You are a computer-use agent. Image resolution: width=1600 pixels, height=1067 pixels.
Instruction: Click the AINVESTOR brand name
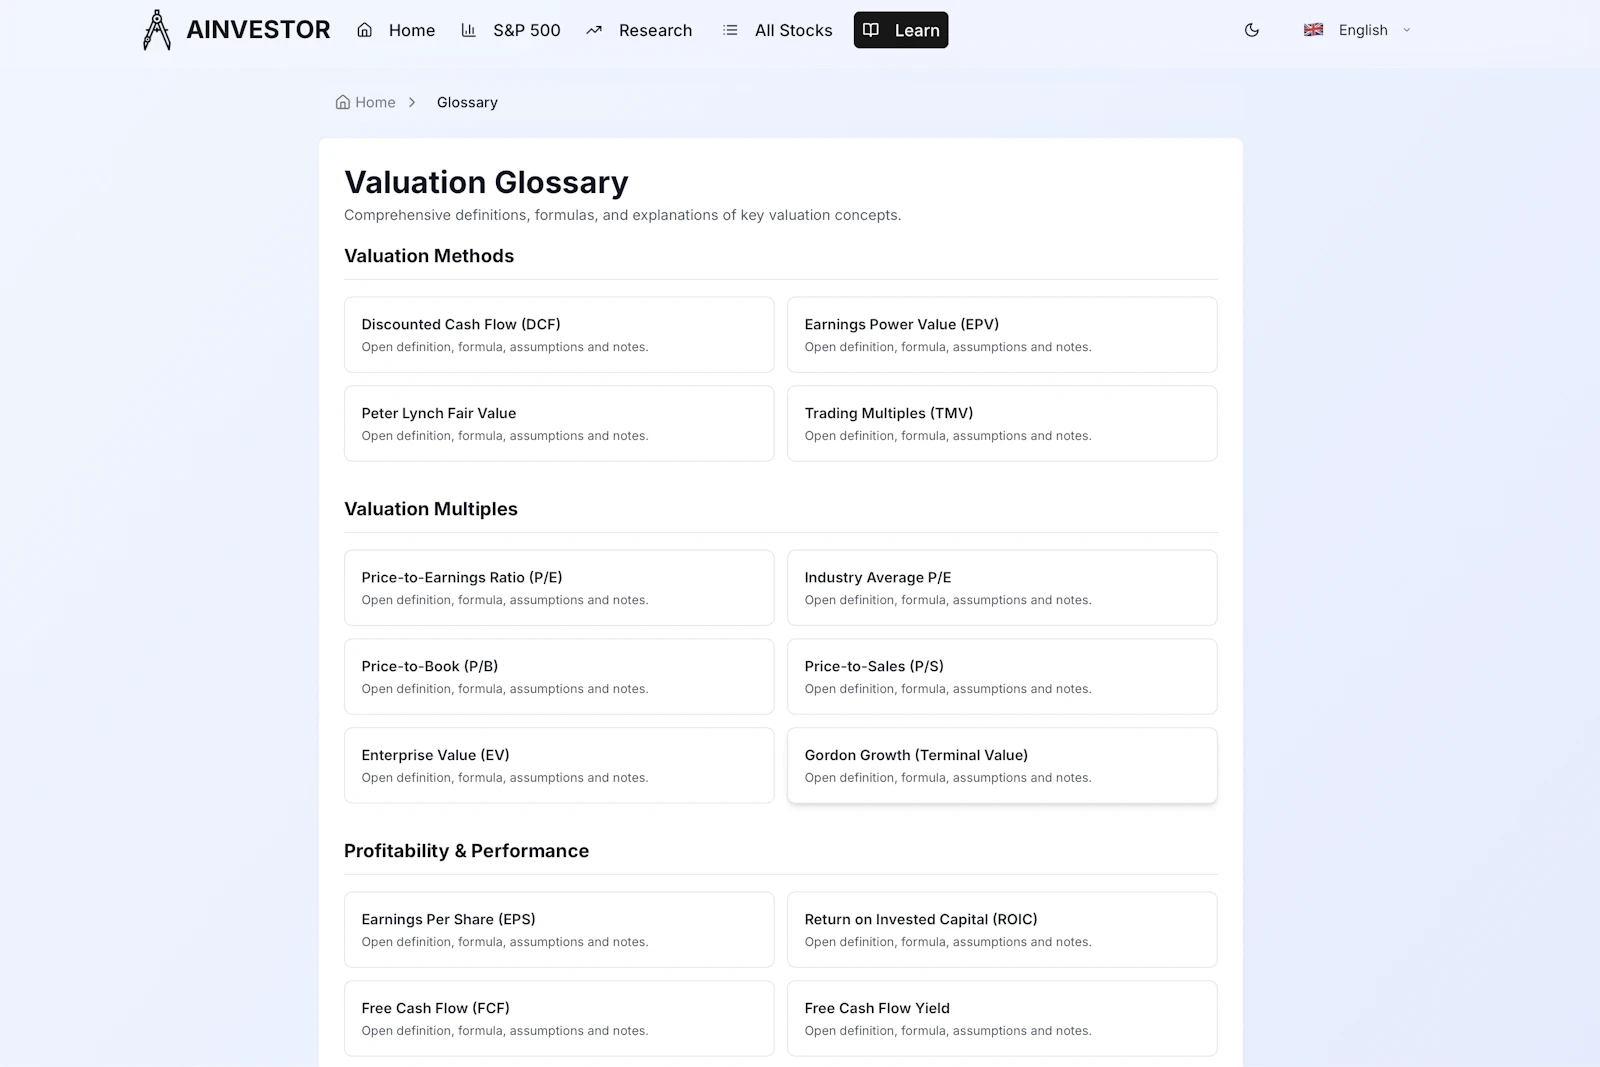coord(258,30)
